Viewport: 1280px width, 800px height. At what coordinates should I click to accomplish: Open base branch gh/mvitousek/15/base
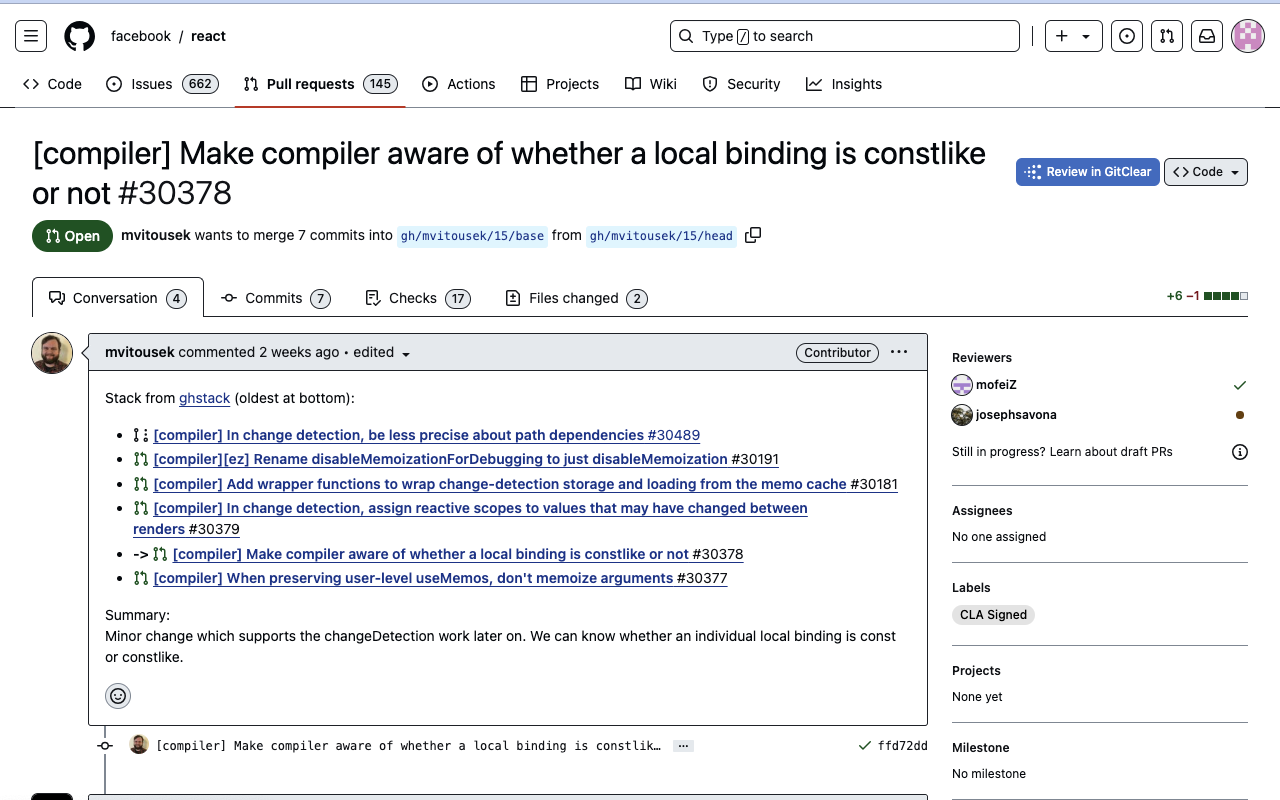[472, 236]
